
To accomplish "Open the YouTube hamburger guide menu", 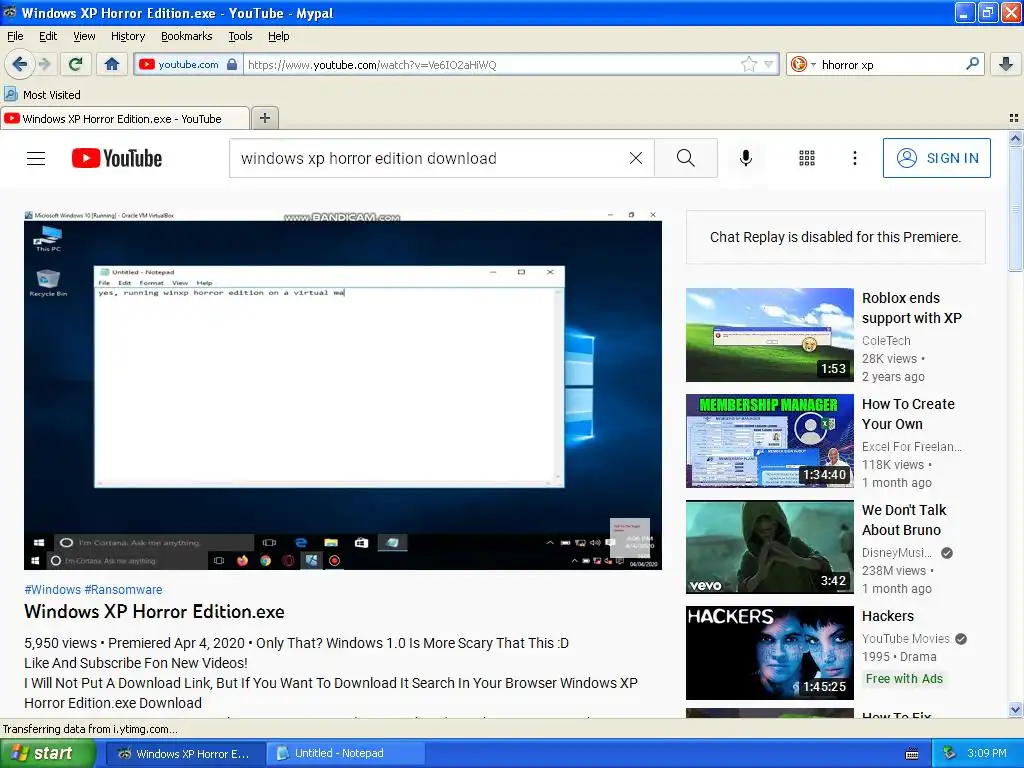I will pos(36,158).
